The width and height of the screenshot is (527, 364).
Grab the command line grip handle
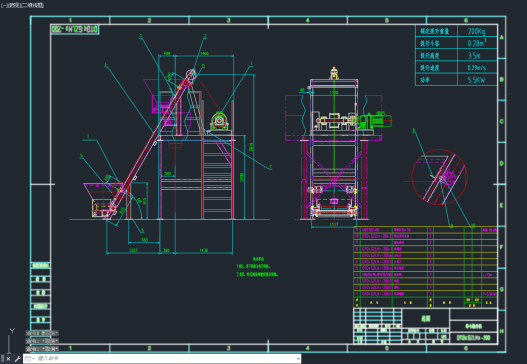click(3, 359)
